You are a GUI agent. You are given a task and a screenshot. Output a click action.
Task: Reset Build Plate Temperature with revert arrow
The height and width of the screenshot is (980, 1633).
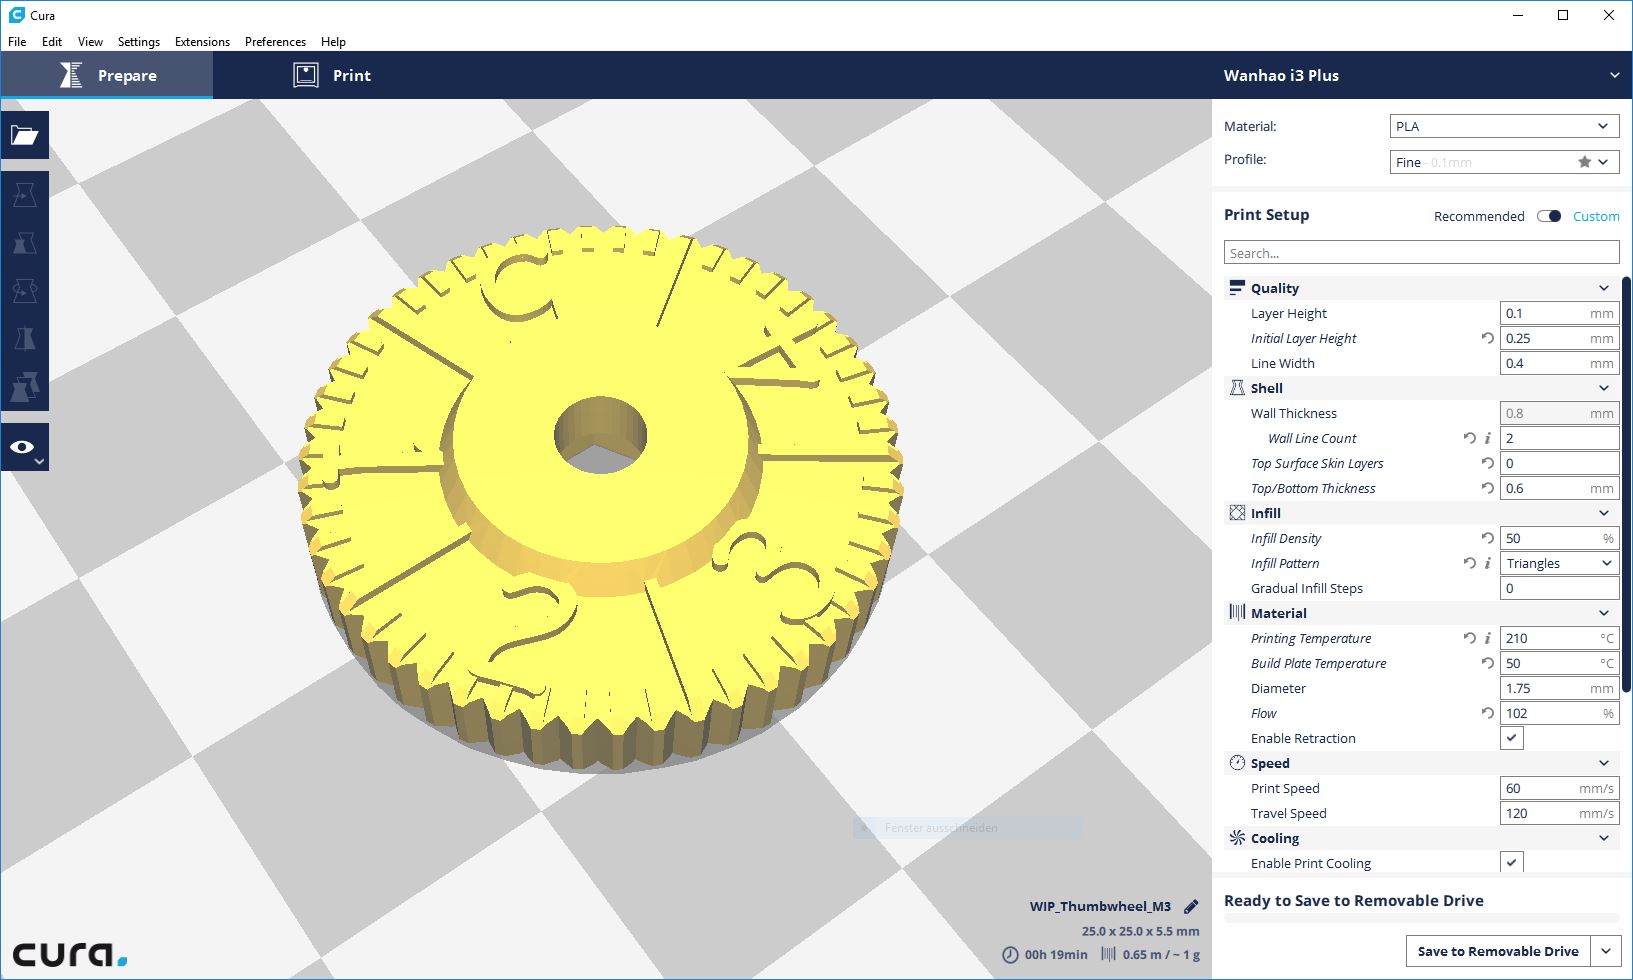1488,663
